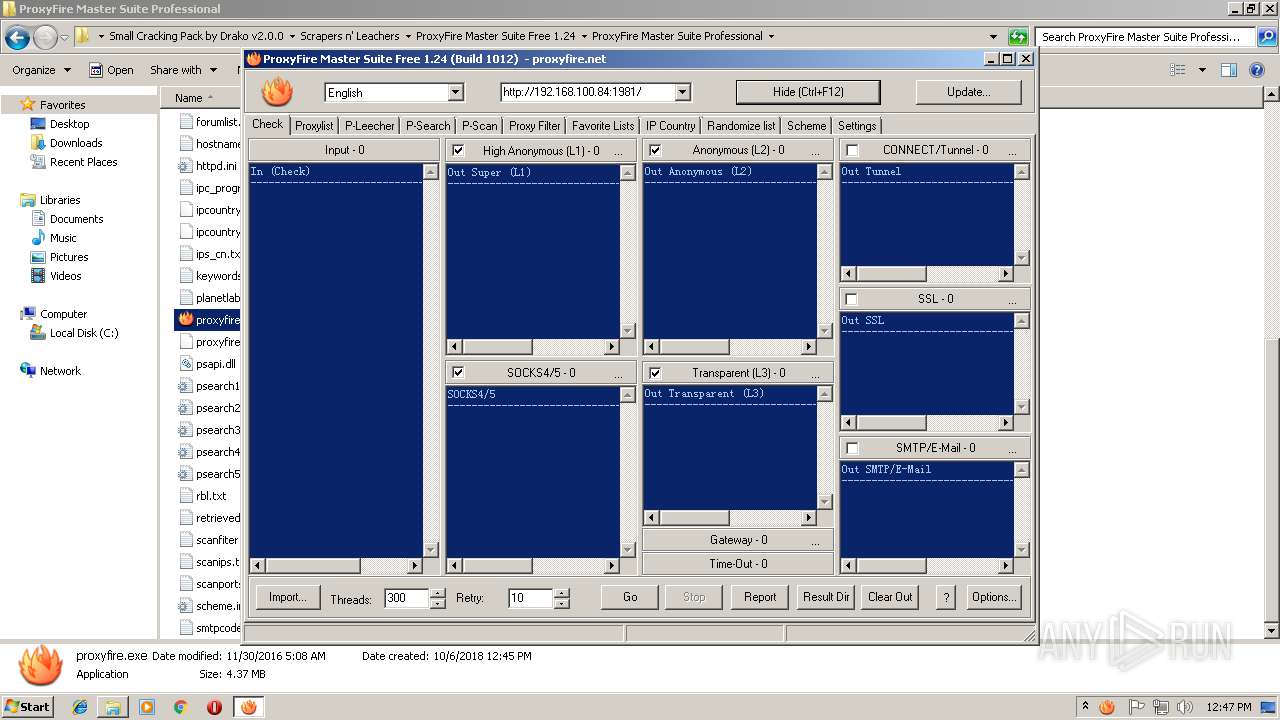The height and width of the screenshot is (720, 1280).
Task: Click proxyfire.exe file icon in Explorer list
Action: 185,320
